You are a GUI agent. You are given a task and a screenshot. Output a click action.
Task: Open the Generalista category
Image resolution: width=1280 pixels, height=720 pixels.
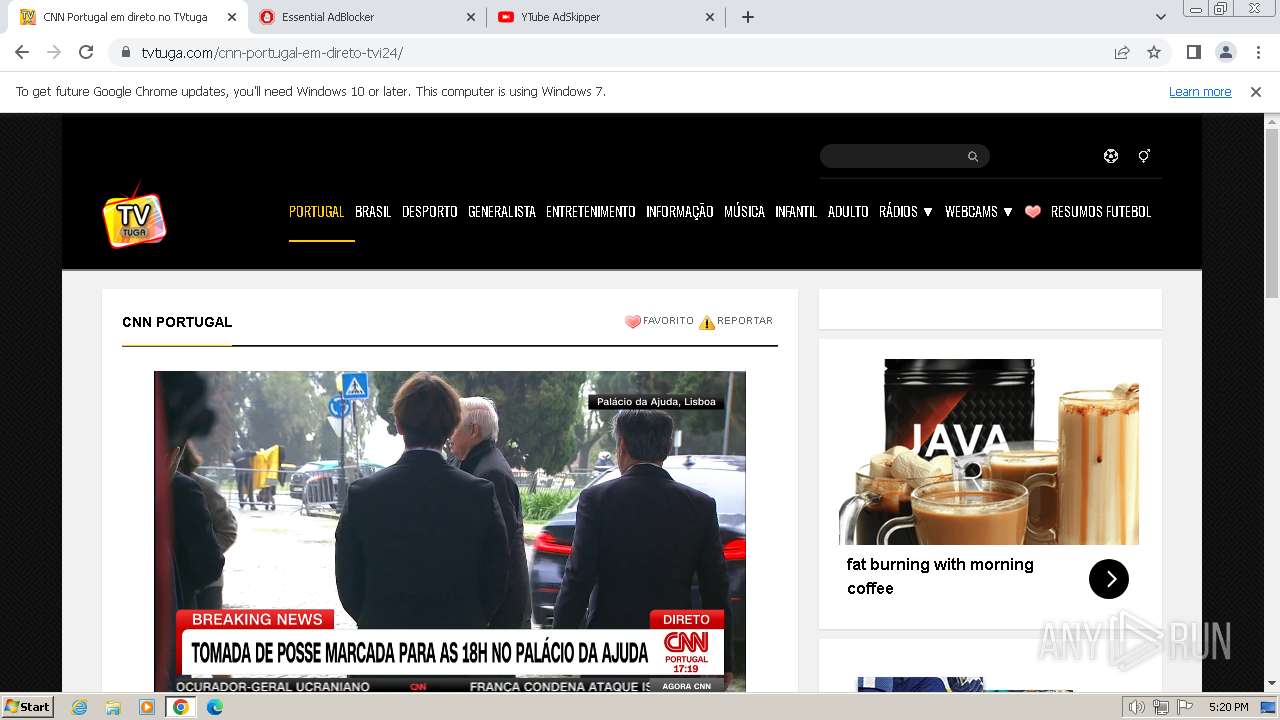click(x=502, y=212)
